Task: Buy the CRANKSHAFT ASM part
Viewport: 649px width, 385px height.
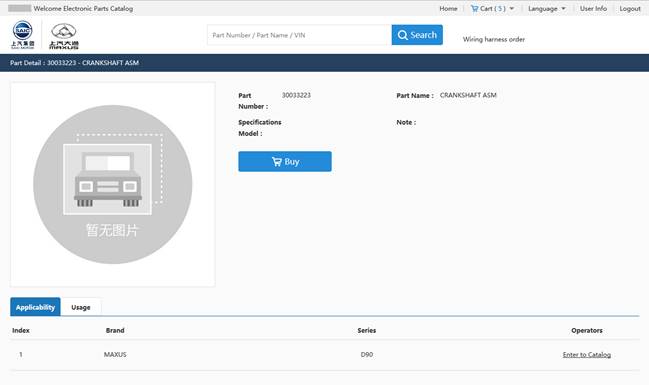Action: [285, 161]
